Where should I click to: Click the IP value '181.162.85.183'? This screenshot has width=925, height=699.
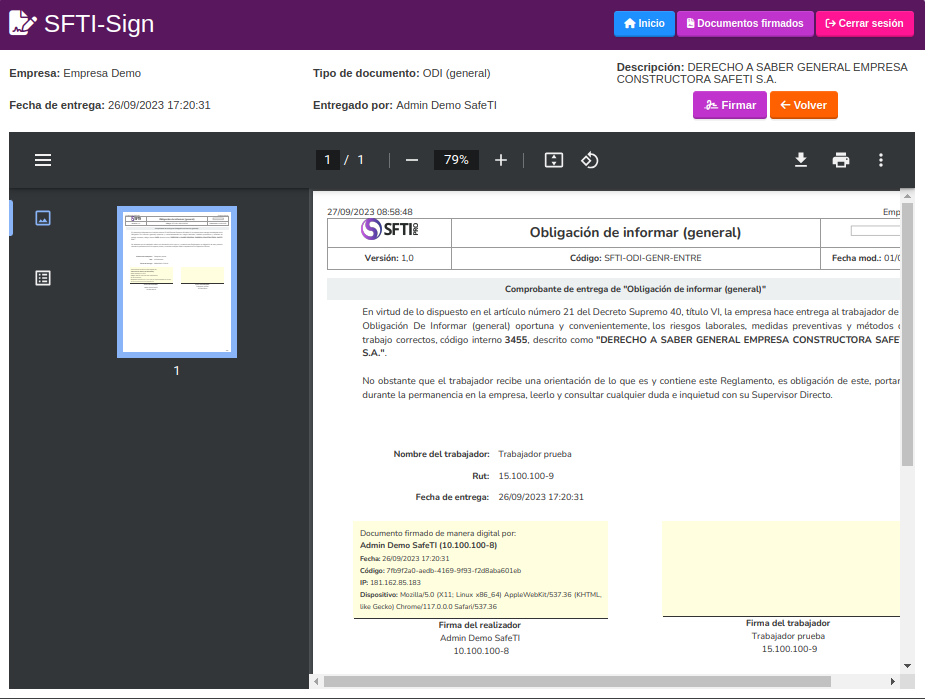tap(395, 583)
